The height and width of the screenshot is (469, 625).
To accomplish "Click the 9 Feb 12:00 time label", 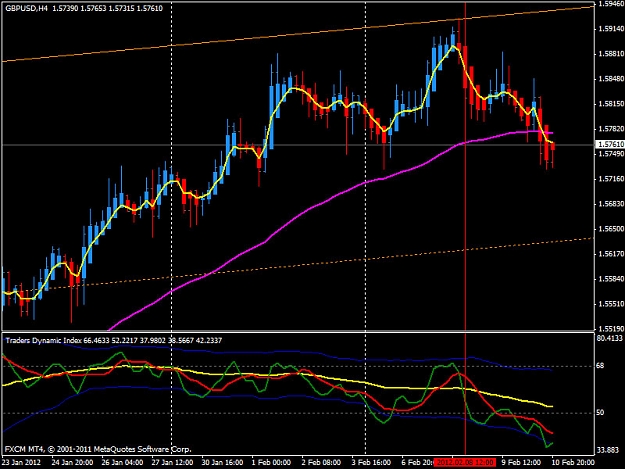I will [521, 463].
